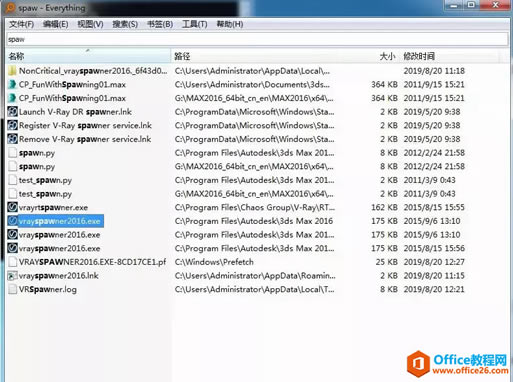Click file icon of test_spawn.py on G: drive
This screenshot has width=513, height=382.
[x=12, y=194]
